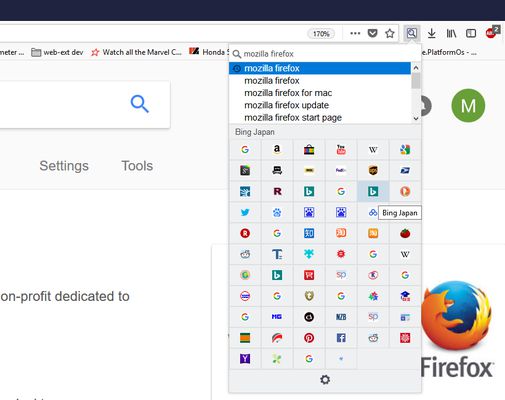Viewport: 505px width, 400px height.
Task: Click the dark maroon R engine icon
Action: click(277, 191)
